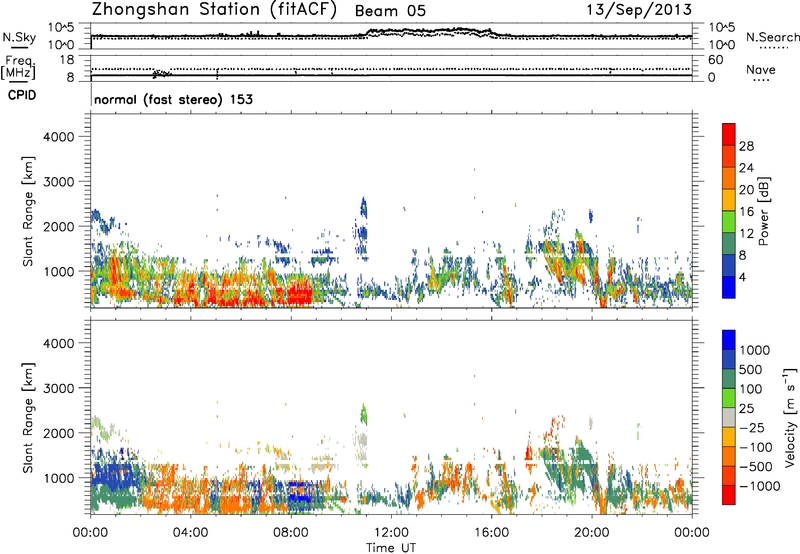Select the red top segment of Power colorbar
The width and height of the screenshot is (800, 554).
[x=729, y=134]
